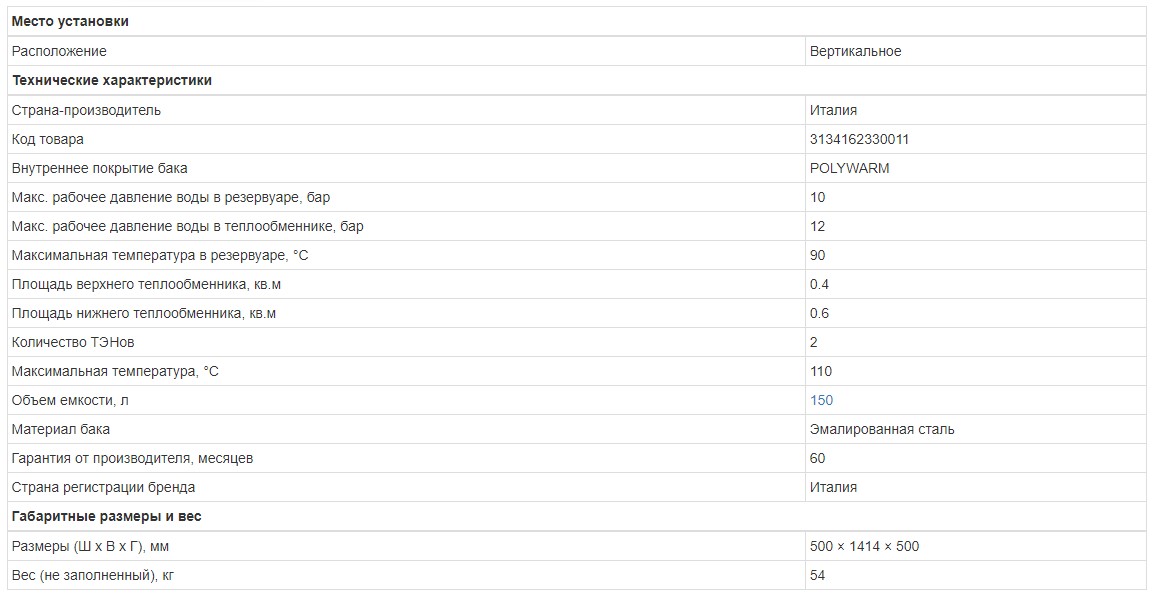Click the dimensions value 500 × 1414 × 500

click(x=864, y=546)
